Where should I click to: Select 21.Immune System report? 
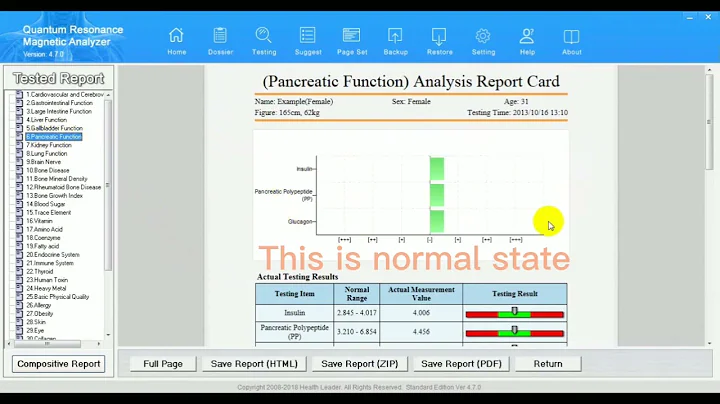coord(50,263)
